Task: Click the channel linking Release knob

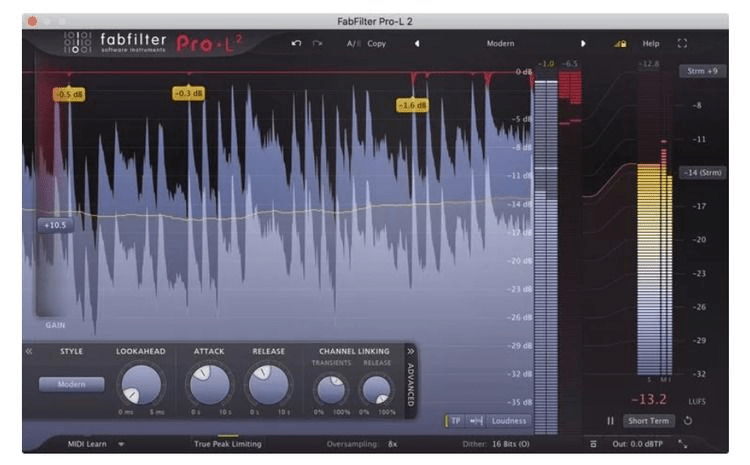Action: (x=376, y=389)
